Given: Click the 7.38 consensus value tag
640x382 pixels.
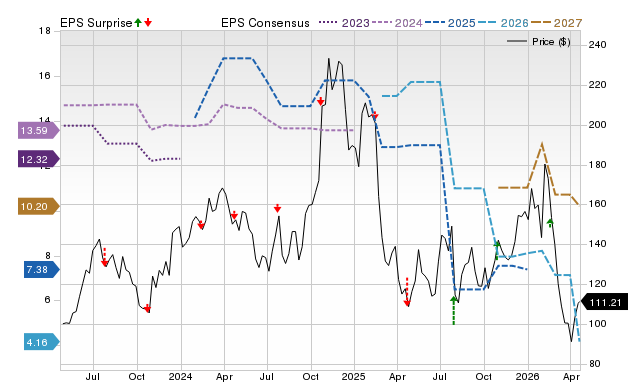Looking at the screenshot, I should tap(41, 270).
